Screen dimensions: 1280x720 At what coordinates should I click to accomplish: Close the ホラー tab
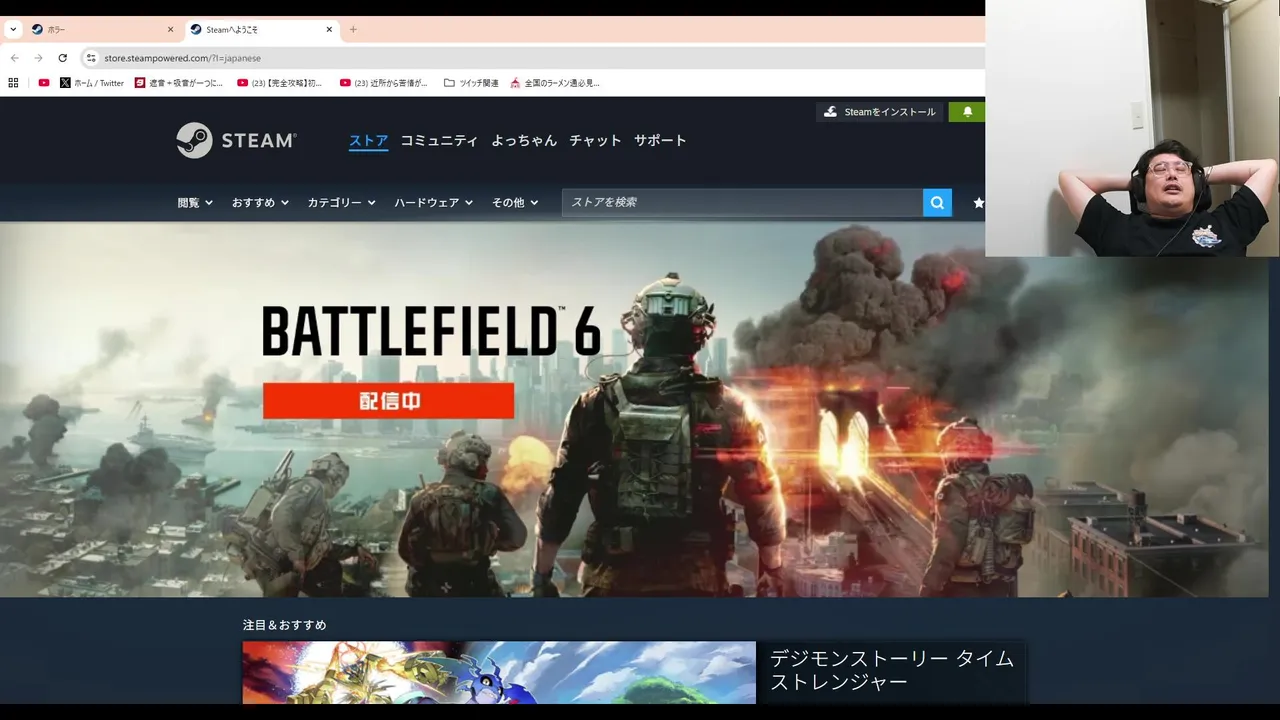tap(170, 29)
